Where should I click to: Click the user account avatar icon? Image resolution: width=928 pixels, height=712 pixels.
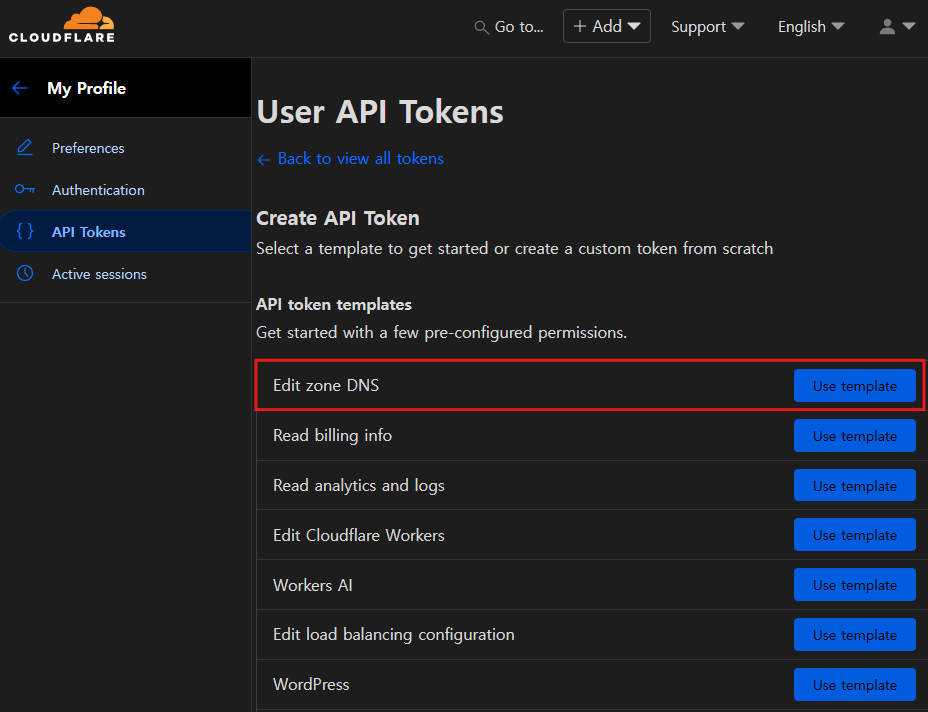(887, 27)
